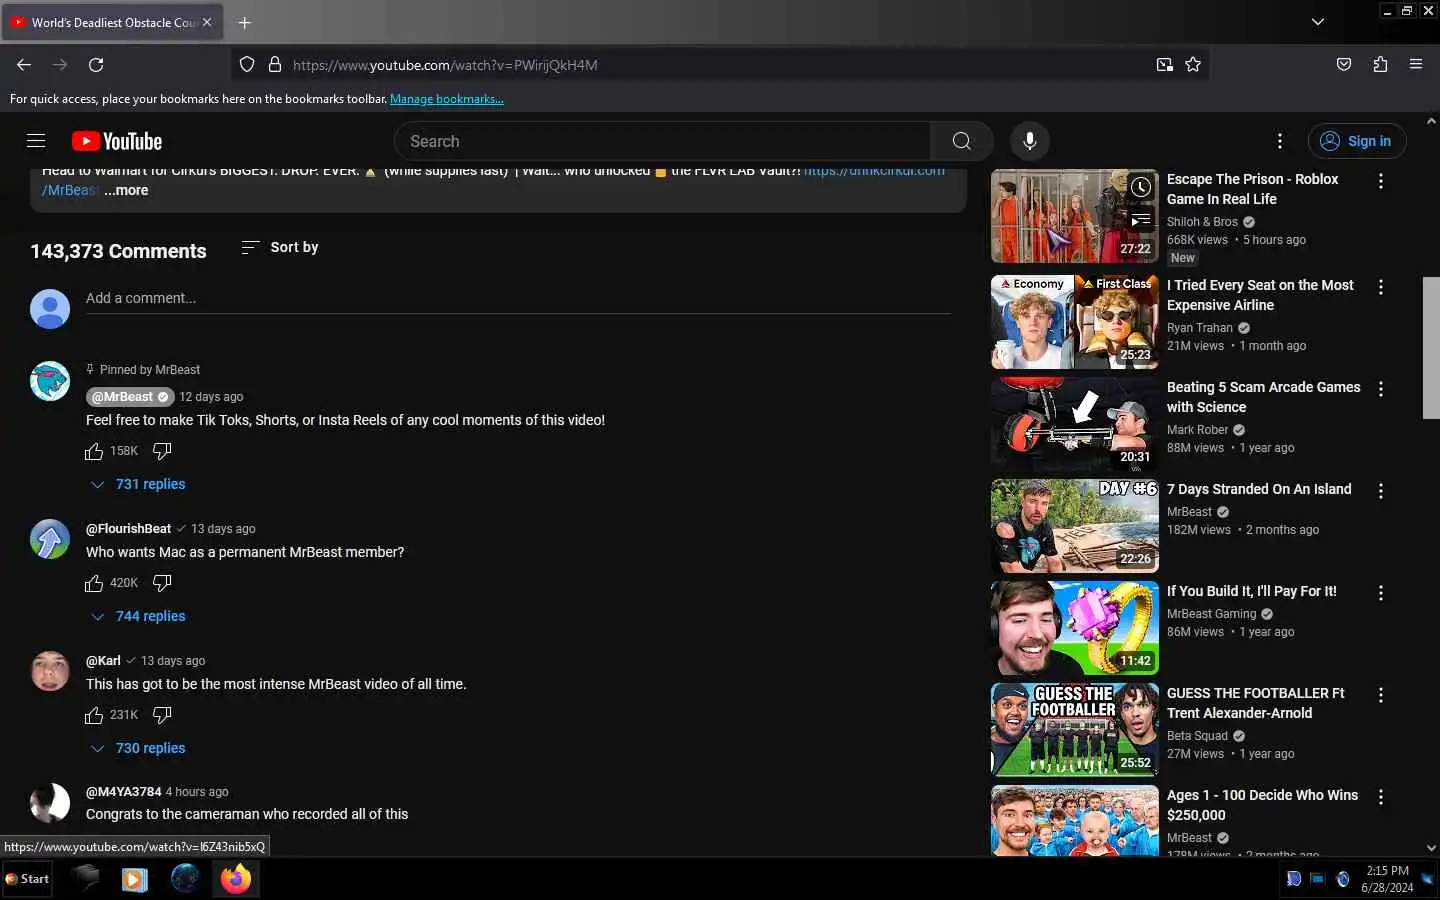The image size is (1440, 900).
Task: Dislike the pinned MrBeast comment
Action: pos(162,451)
